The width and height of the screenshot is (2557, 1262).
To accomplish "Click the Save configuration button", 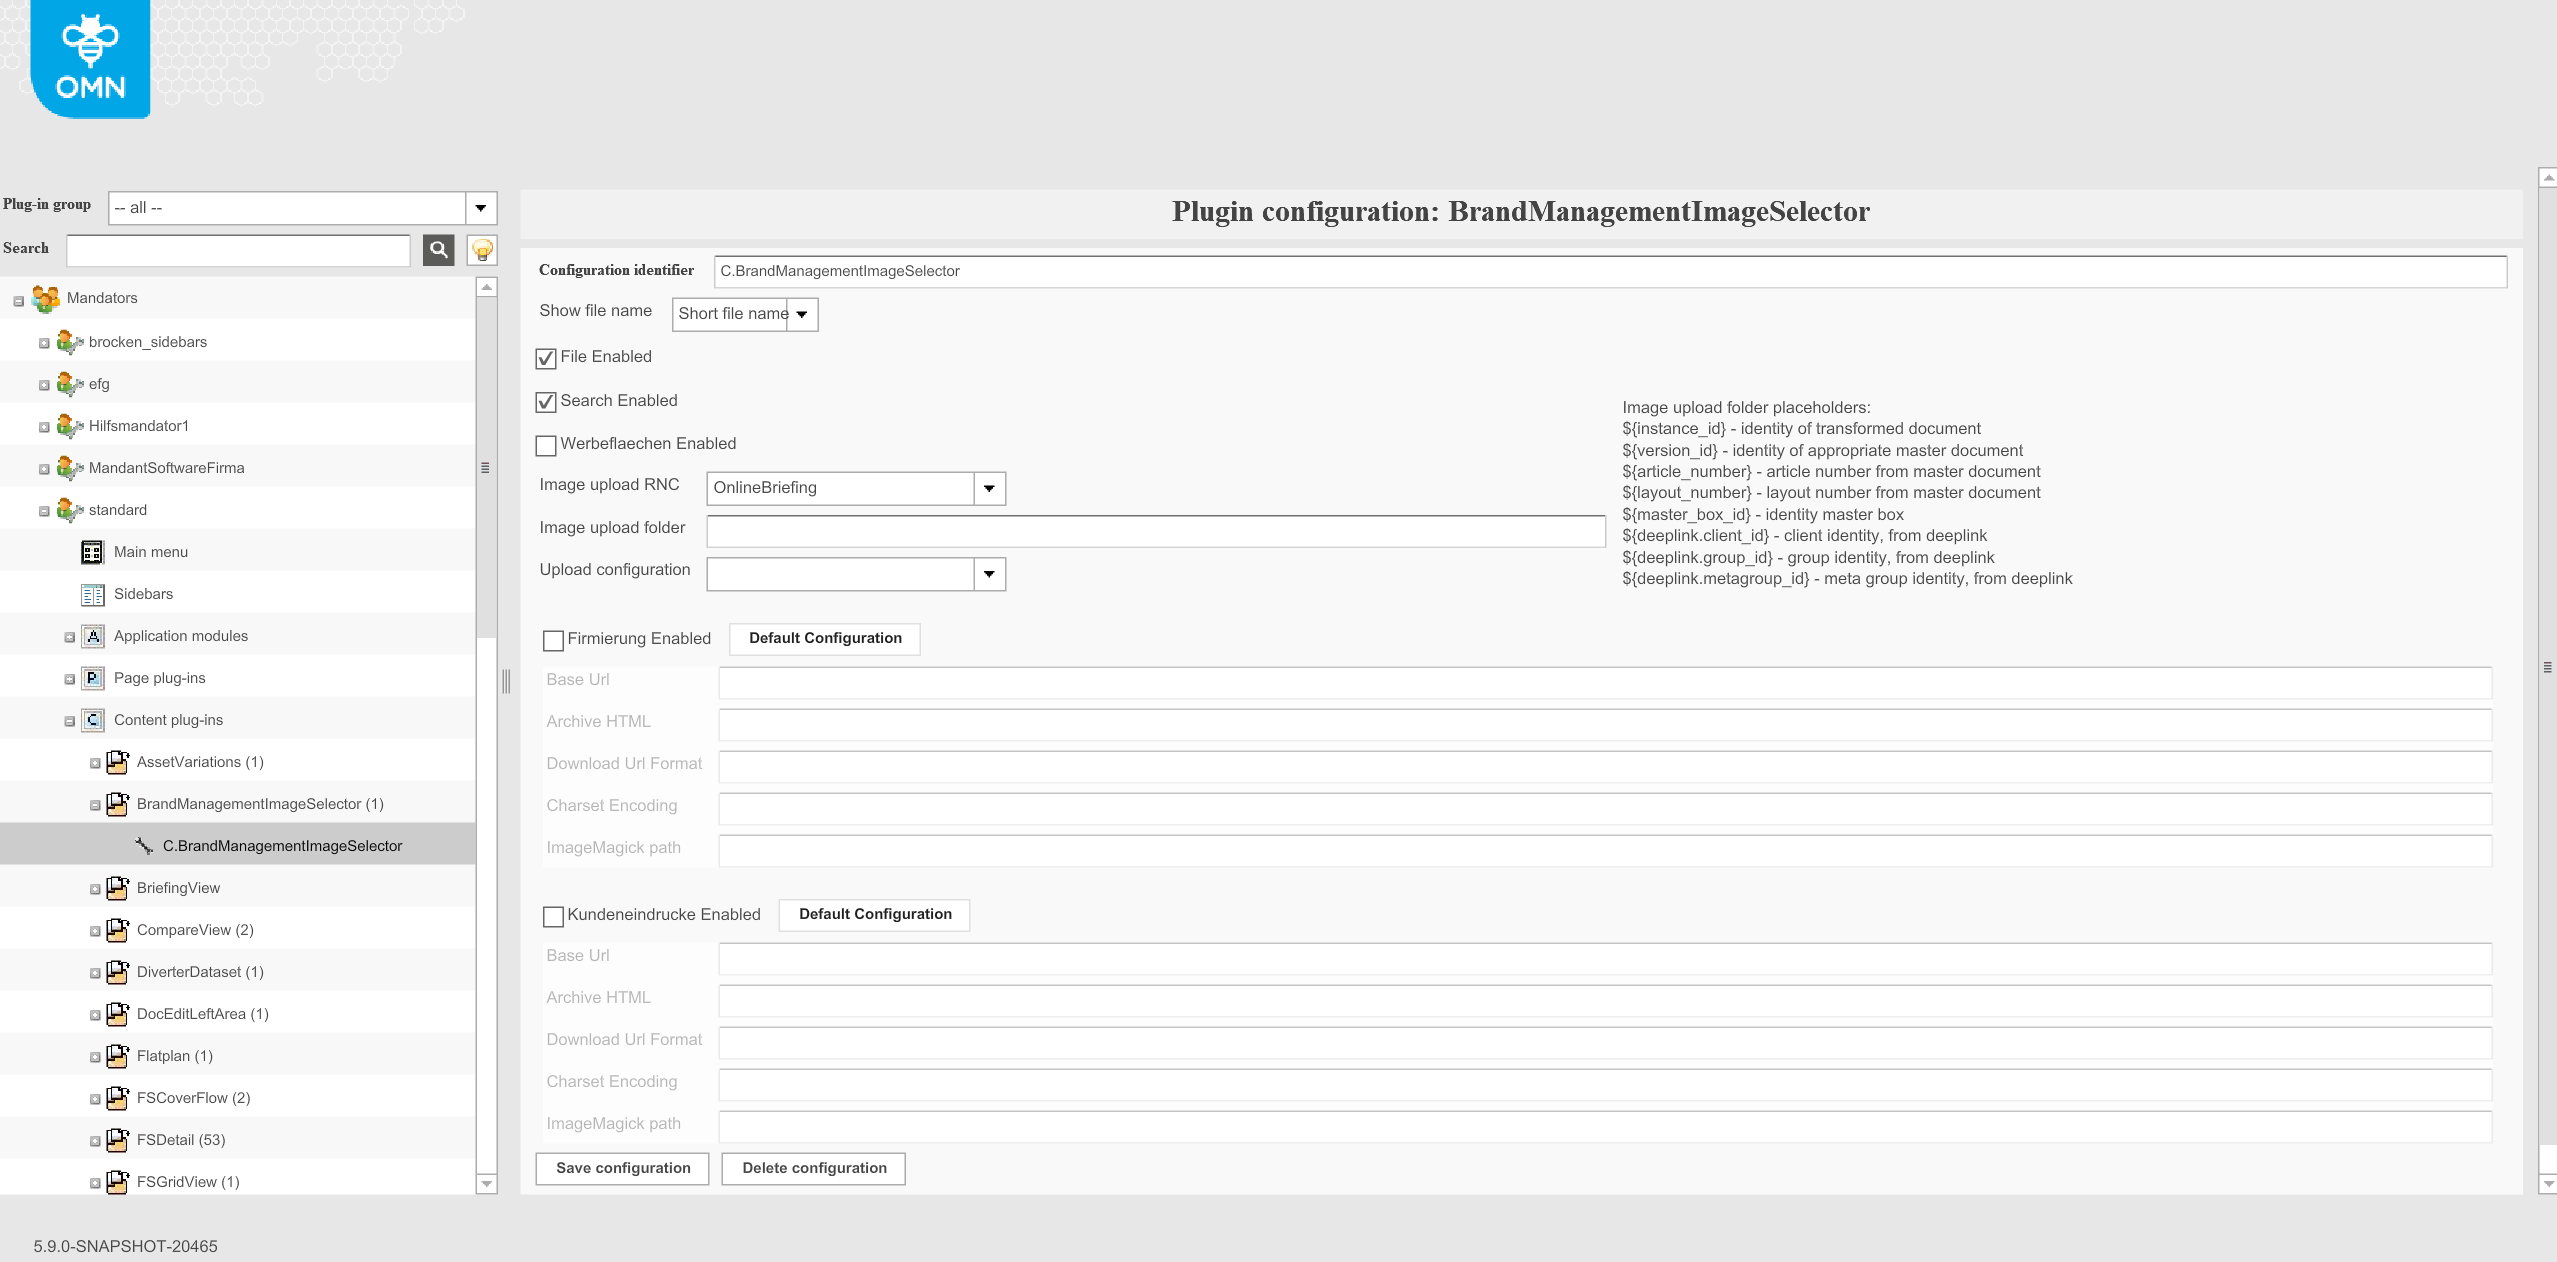I will click(x=621, y=1168).
